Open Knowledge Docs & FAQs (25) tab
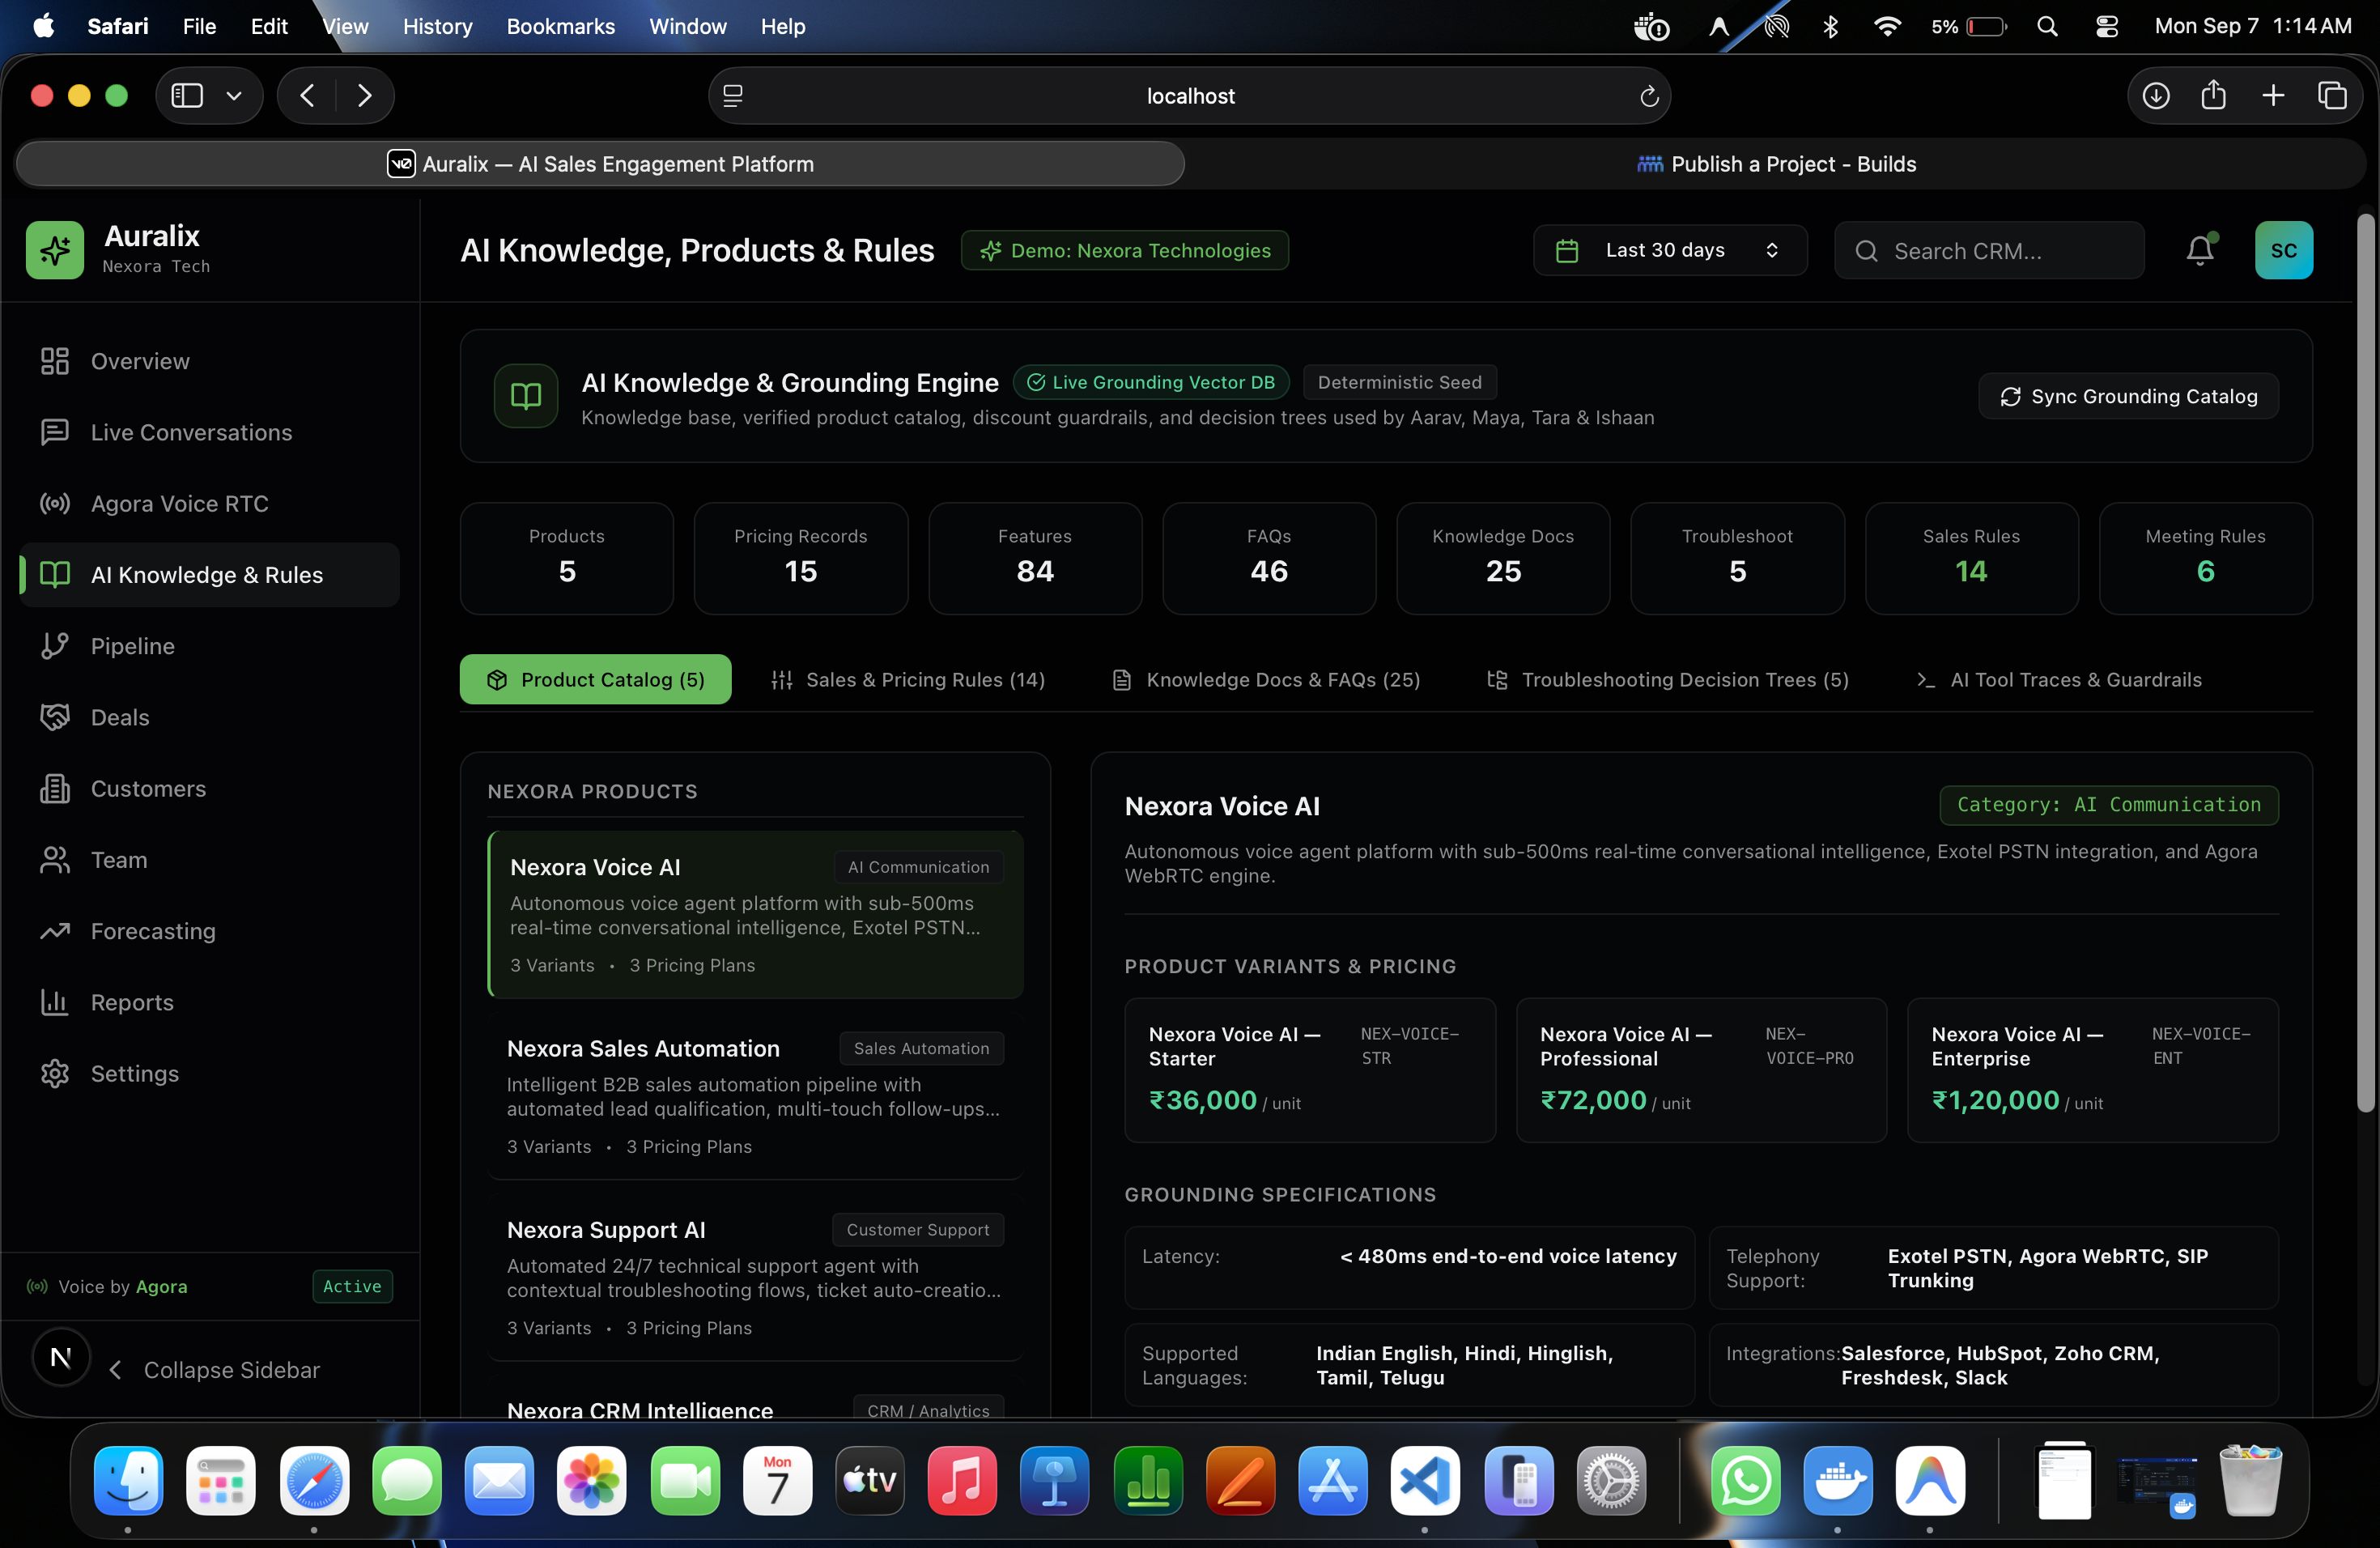The height and width of the screenshot is (1548, 2380). [1266, 679]
